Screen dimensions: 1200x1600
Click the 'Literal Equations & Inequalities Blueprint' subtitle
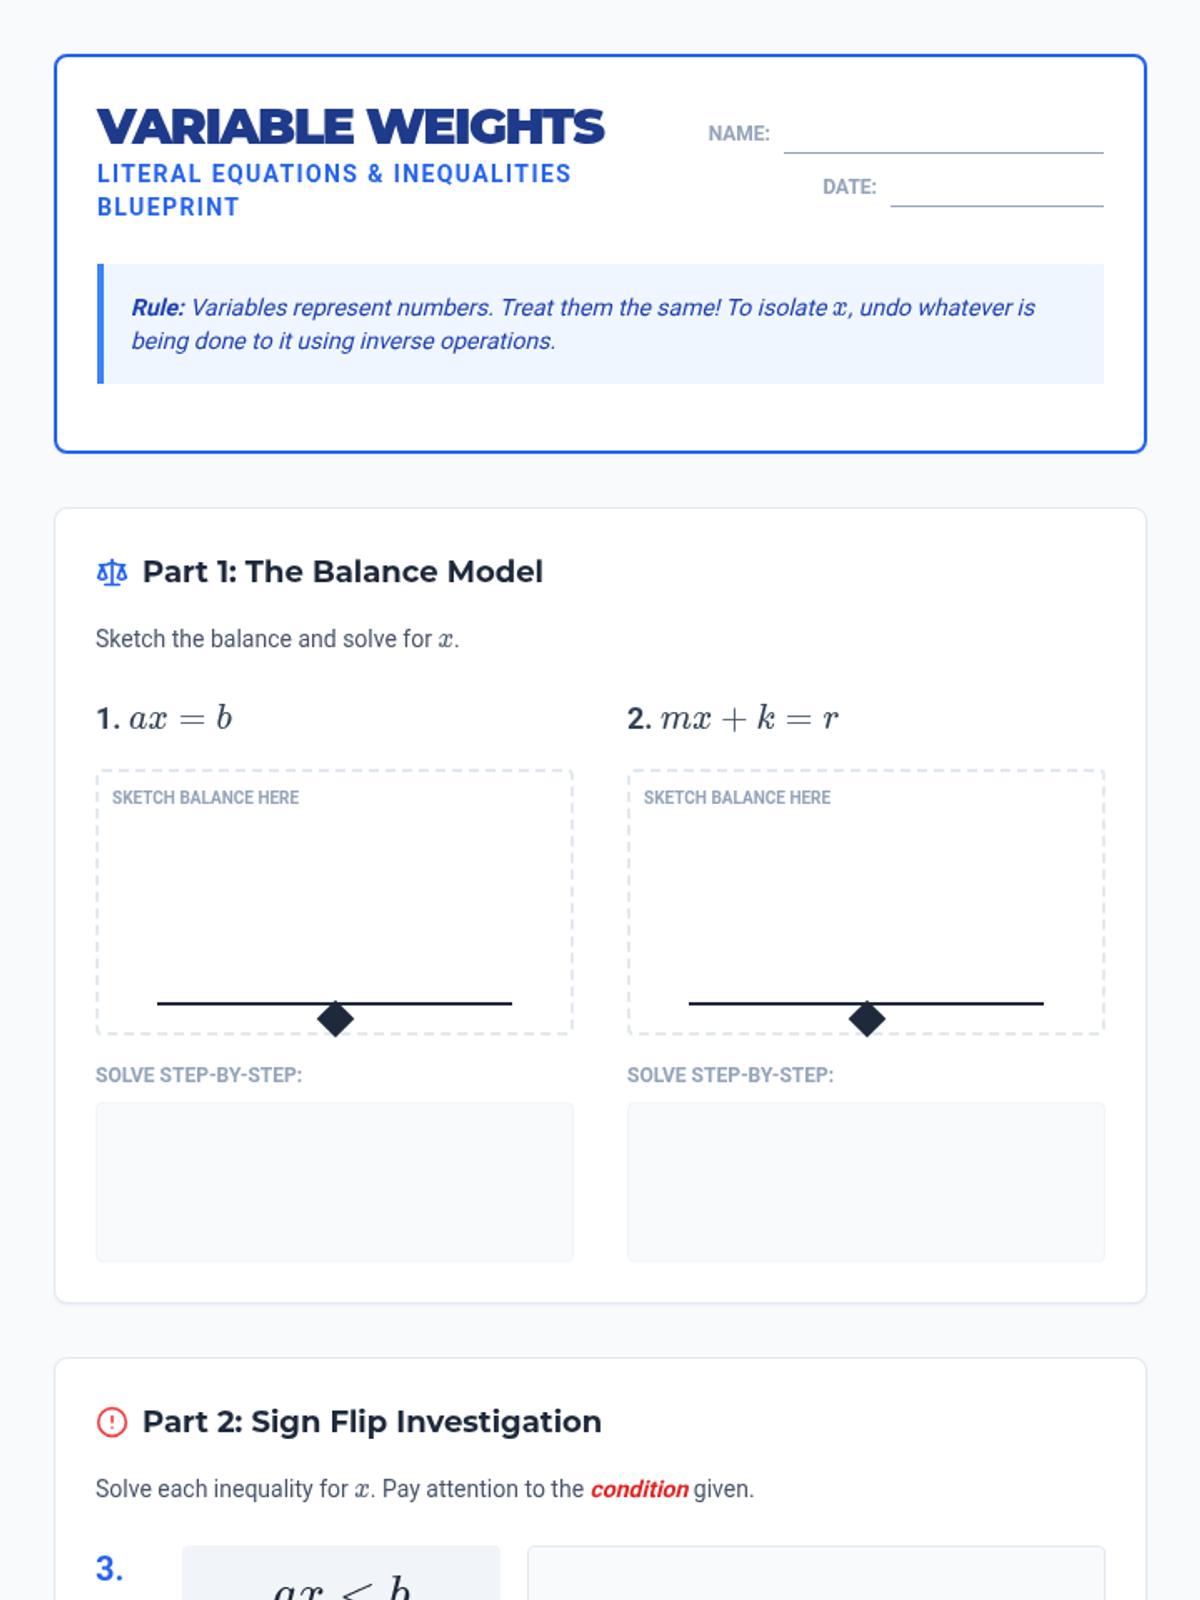pyautogui.click(x=333, y=190)
